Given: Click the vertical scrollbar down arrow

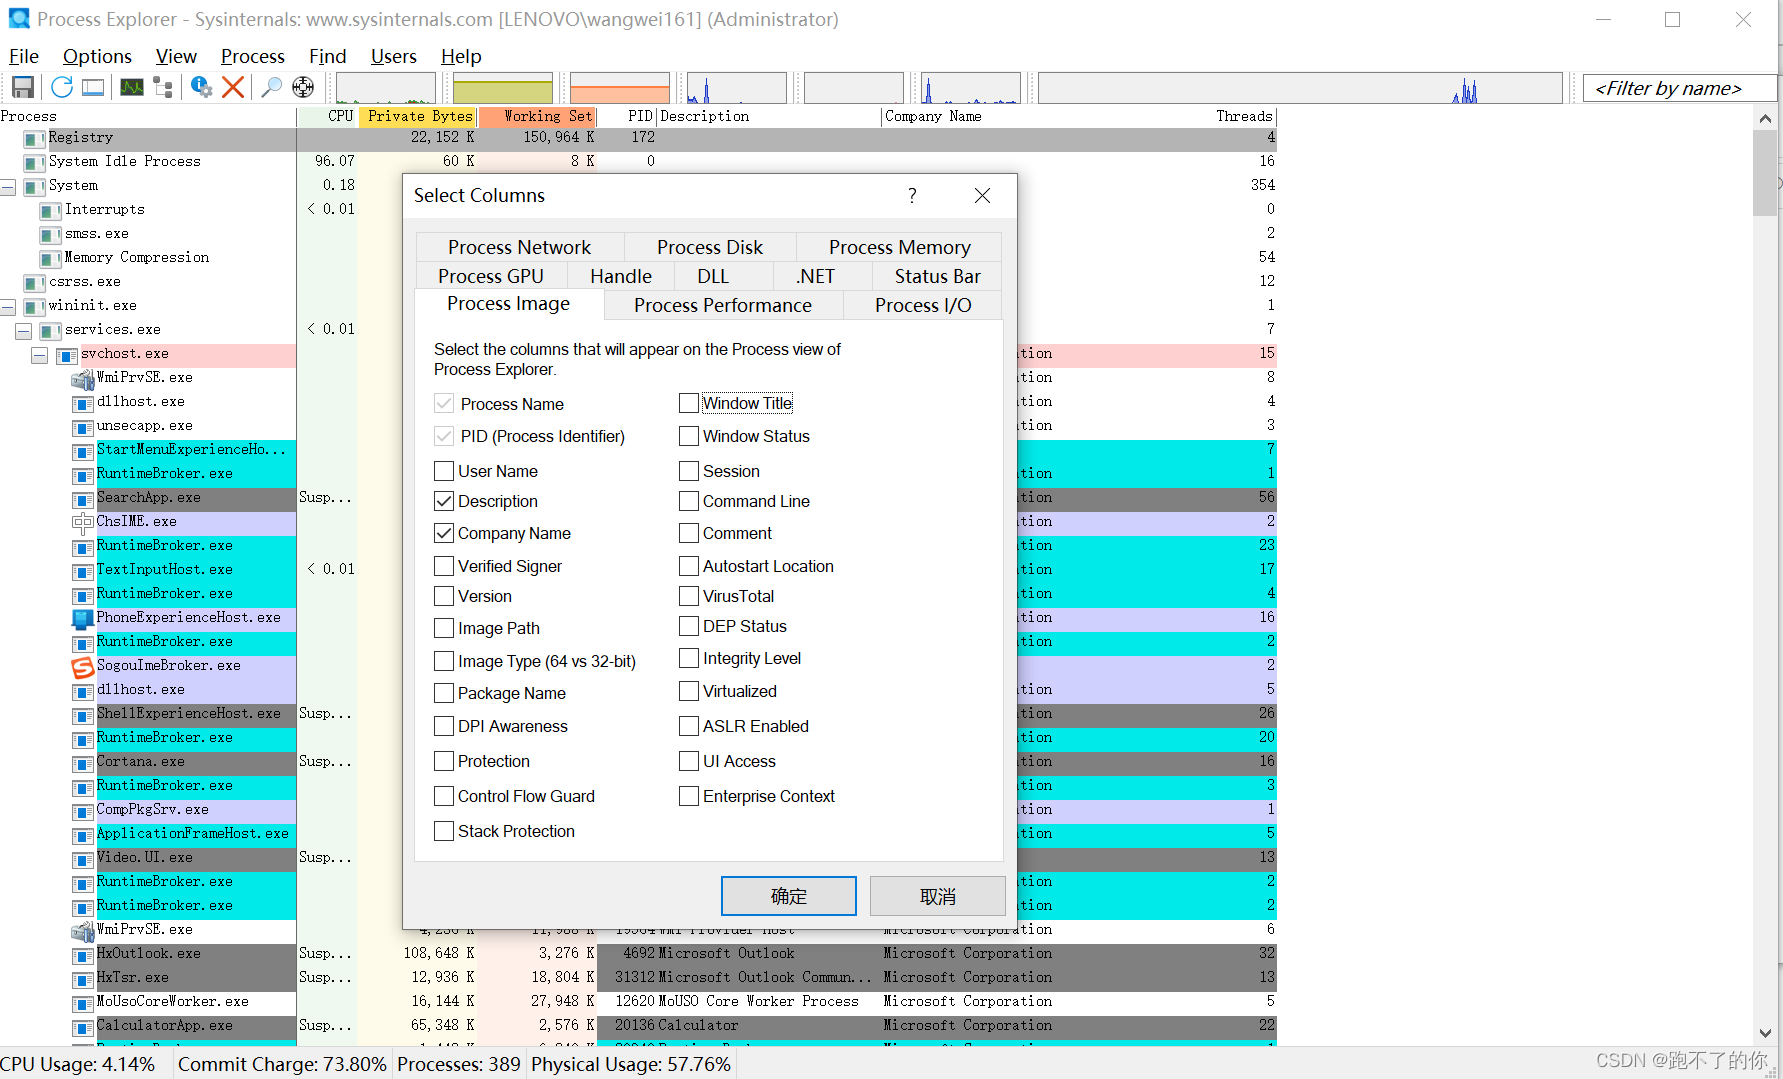Looking at the screenshot, I should [1765, 1033].
